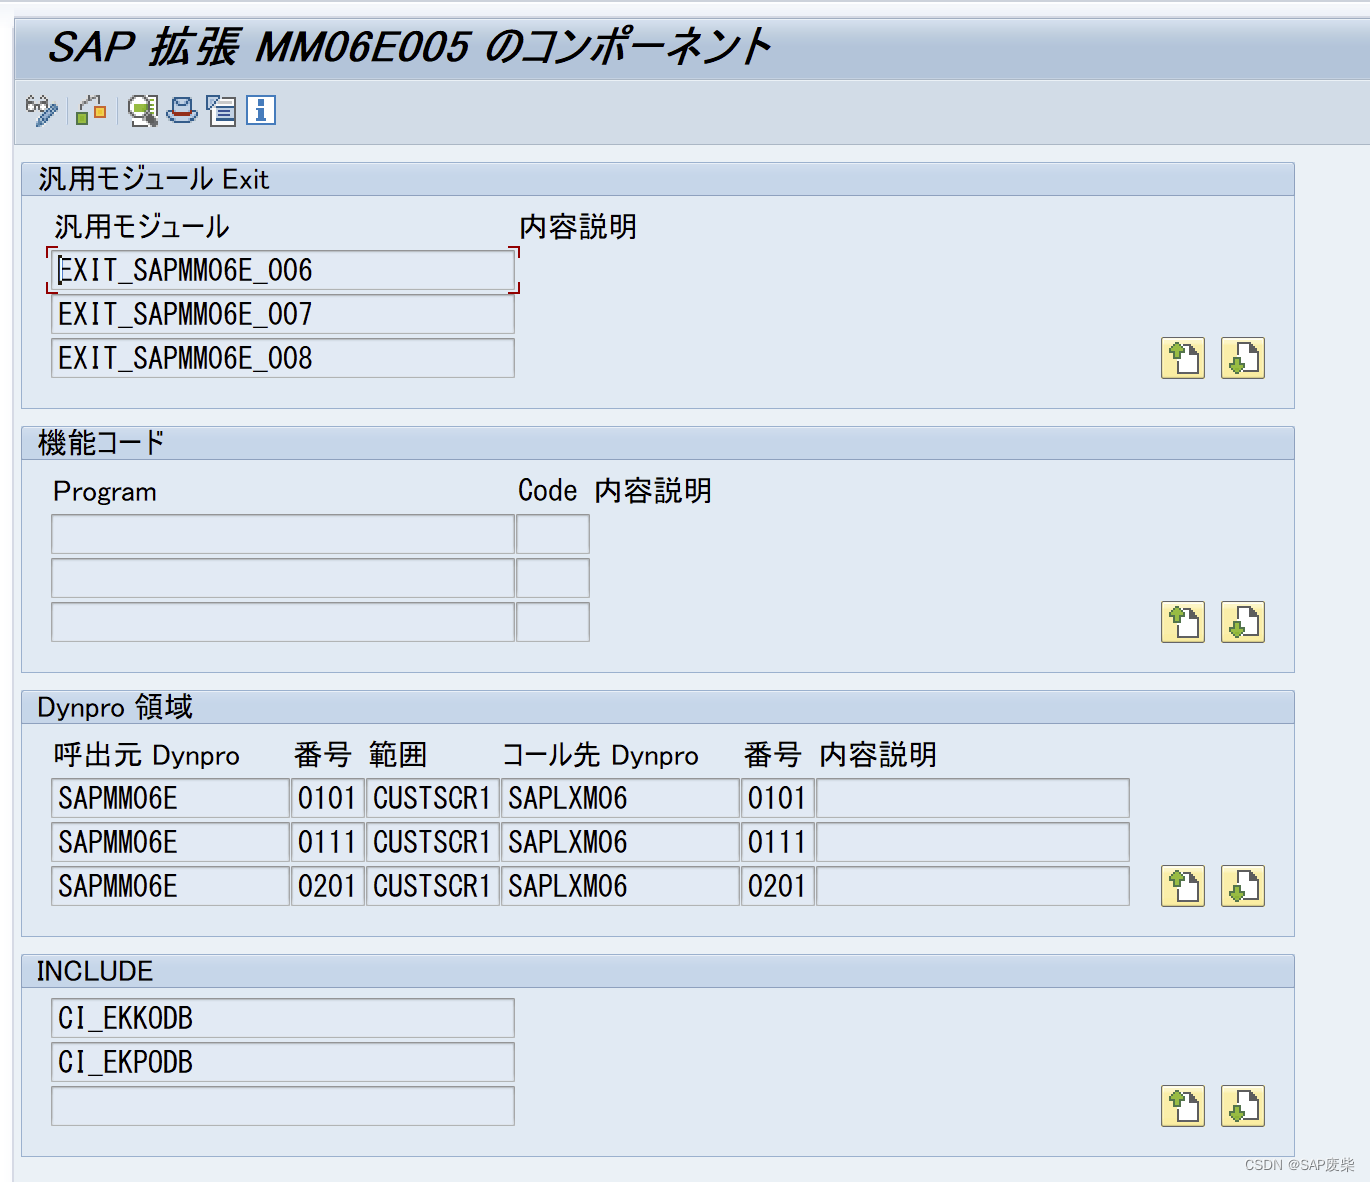Viewport: 1370px width, 1182px height.
Task: Click the second empty Program field
Action: (x=283, y=578)
